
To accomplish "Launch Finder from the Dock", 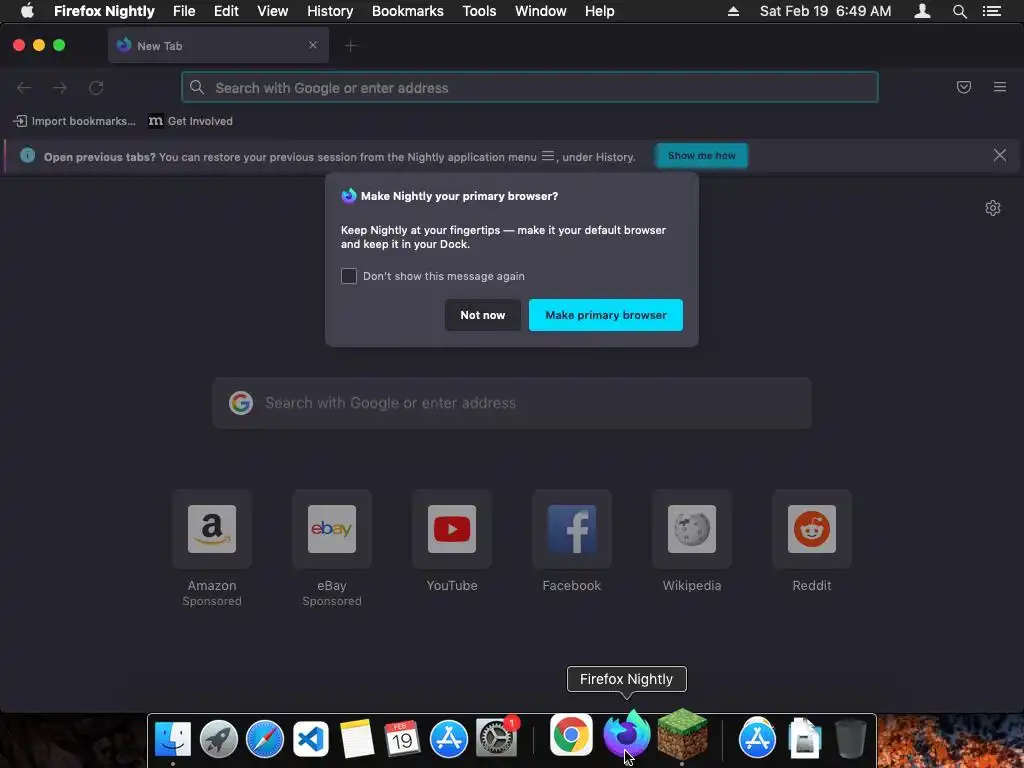I will 172,739.
